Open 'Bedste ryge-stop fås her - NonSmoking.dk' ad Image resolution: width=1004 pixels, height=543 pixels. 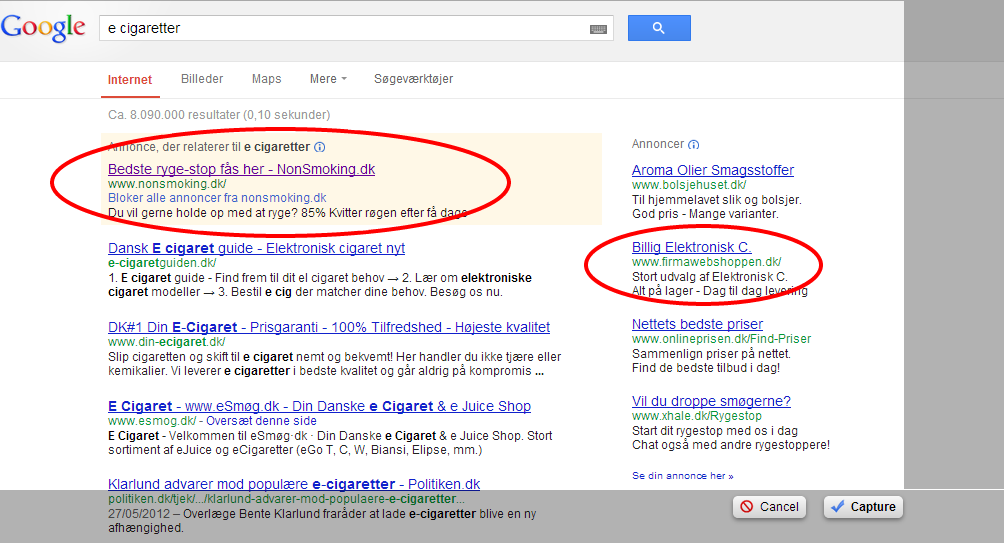[241, 169]
